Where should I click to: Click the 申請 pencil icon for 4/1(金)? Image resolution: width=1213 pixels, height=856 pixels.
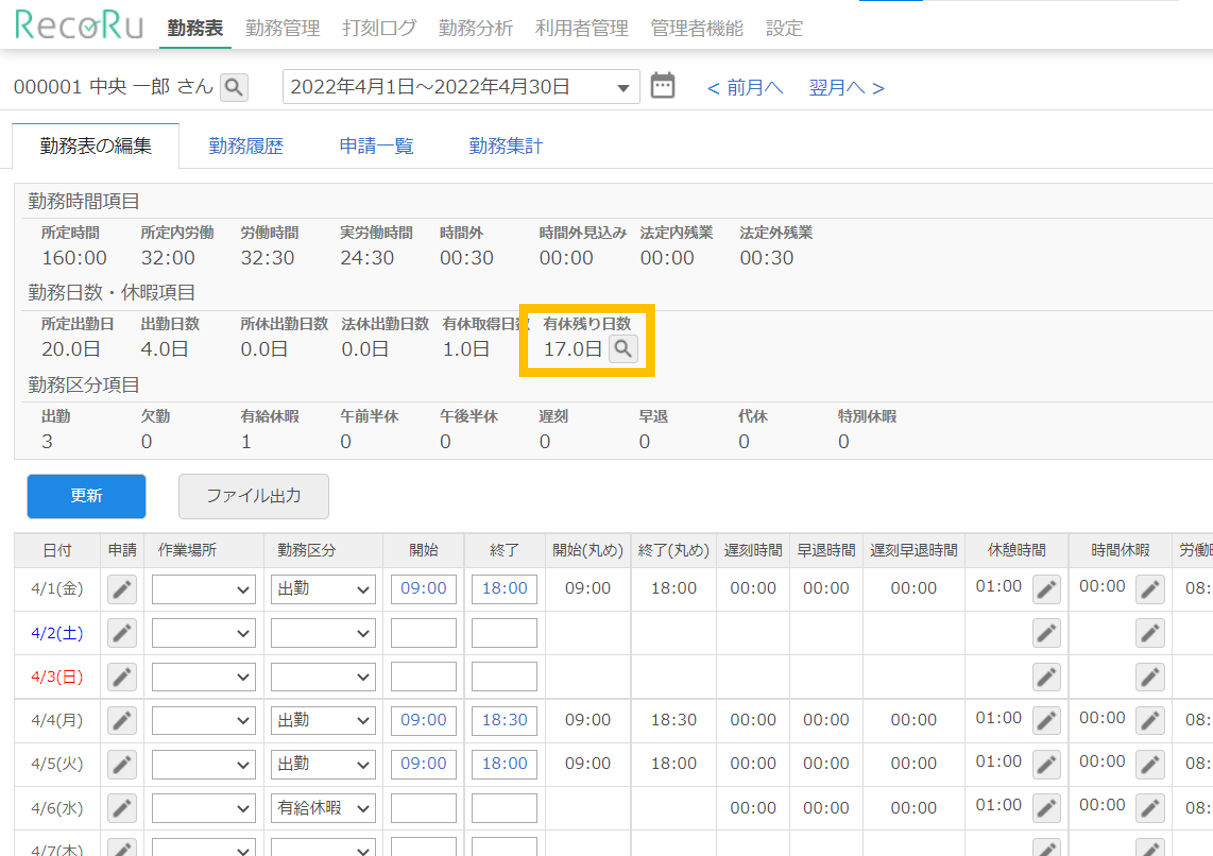(122, 589)
